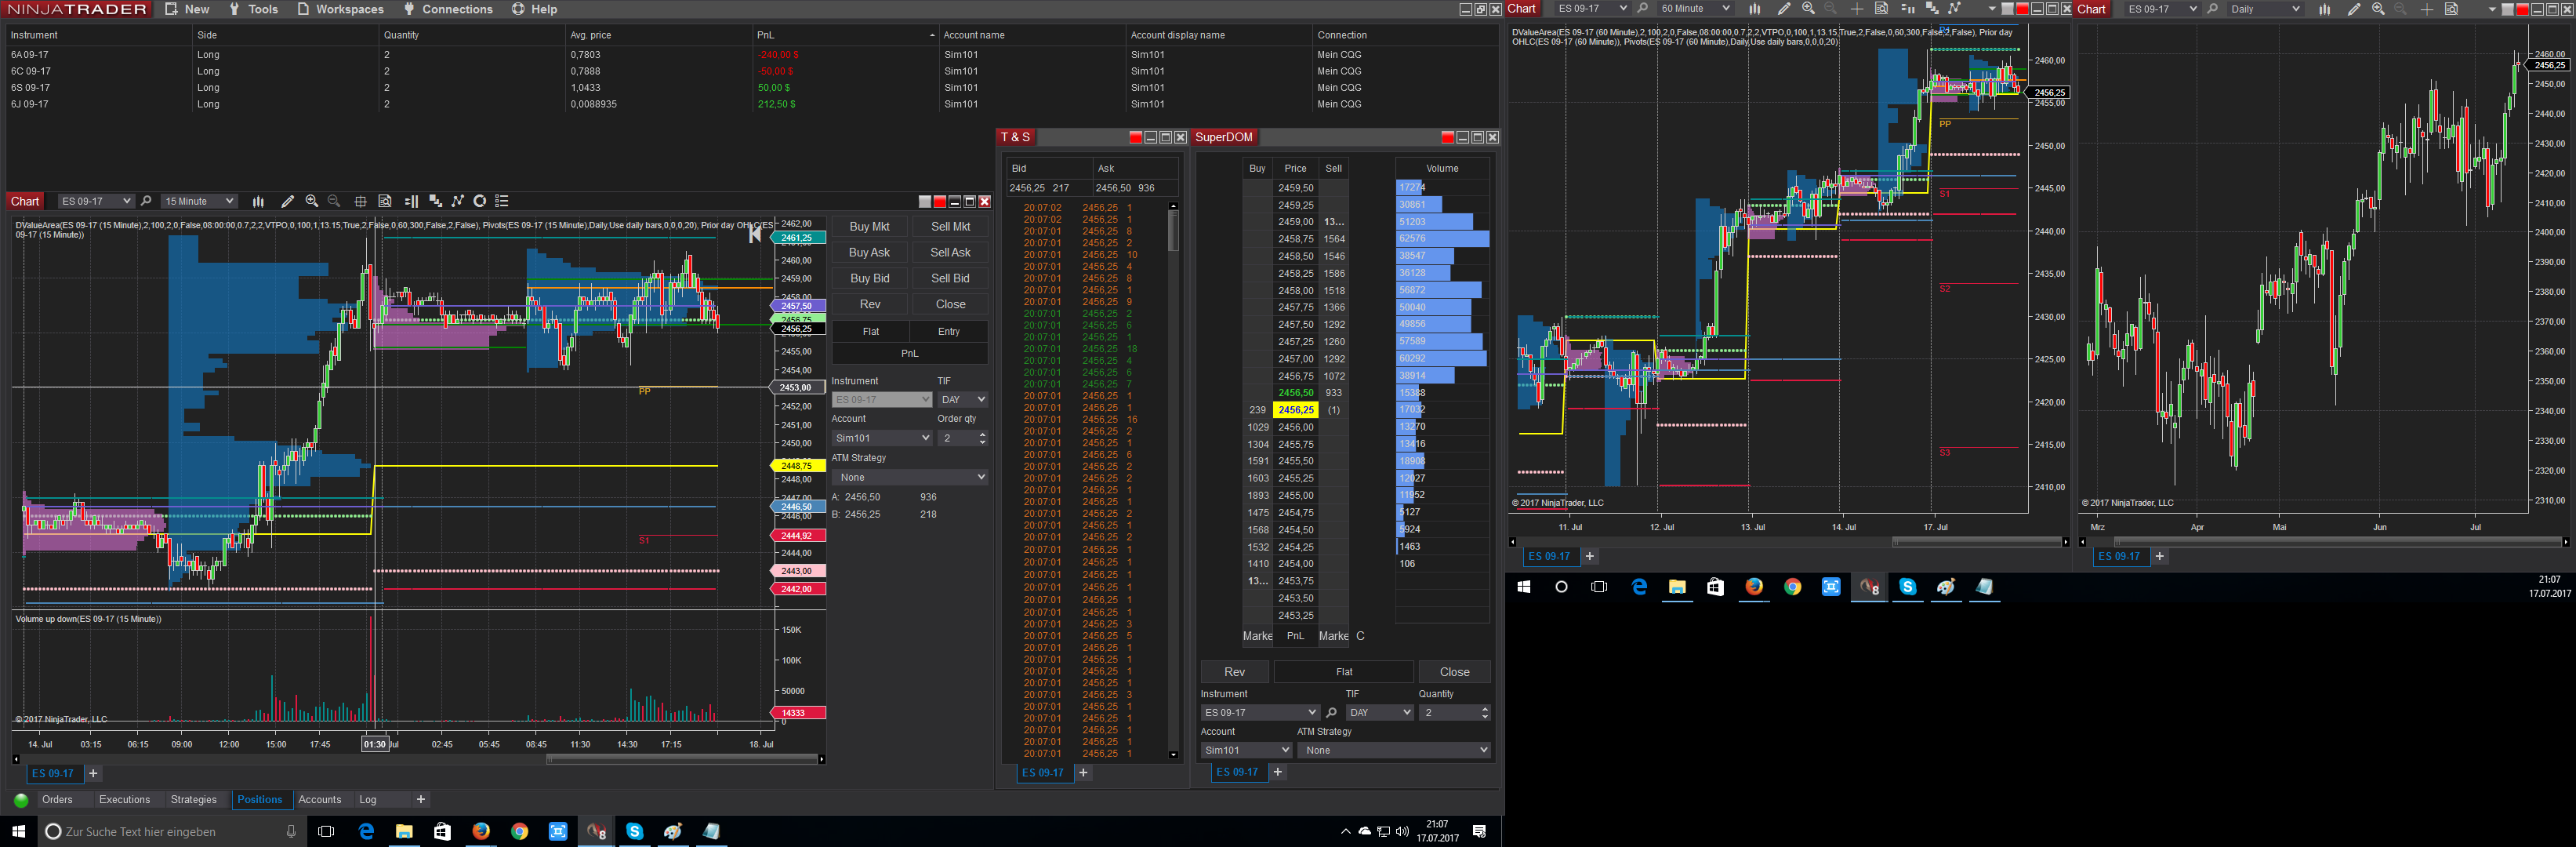
Task: Click the green connection status indicator
Action: (x=21, y=800)
